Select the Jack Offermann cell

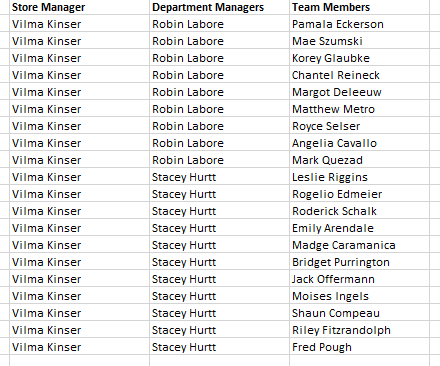(x=359, y=279)
